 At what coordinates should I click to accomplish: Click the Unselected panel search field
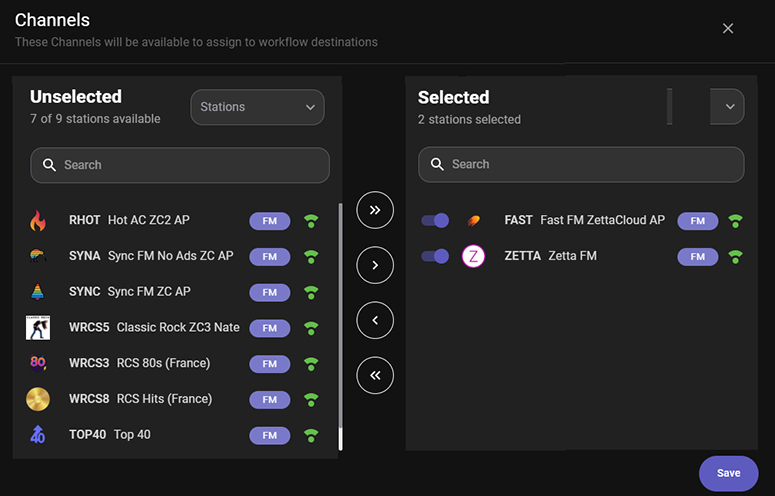(x=180, y=165)
